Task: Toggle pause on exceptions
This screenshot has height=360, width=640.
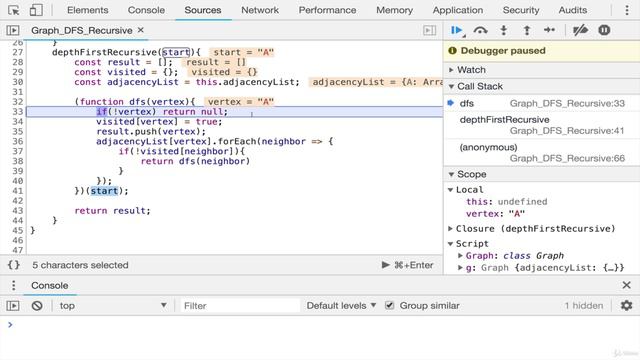Action: click(x=604, y=30)
